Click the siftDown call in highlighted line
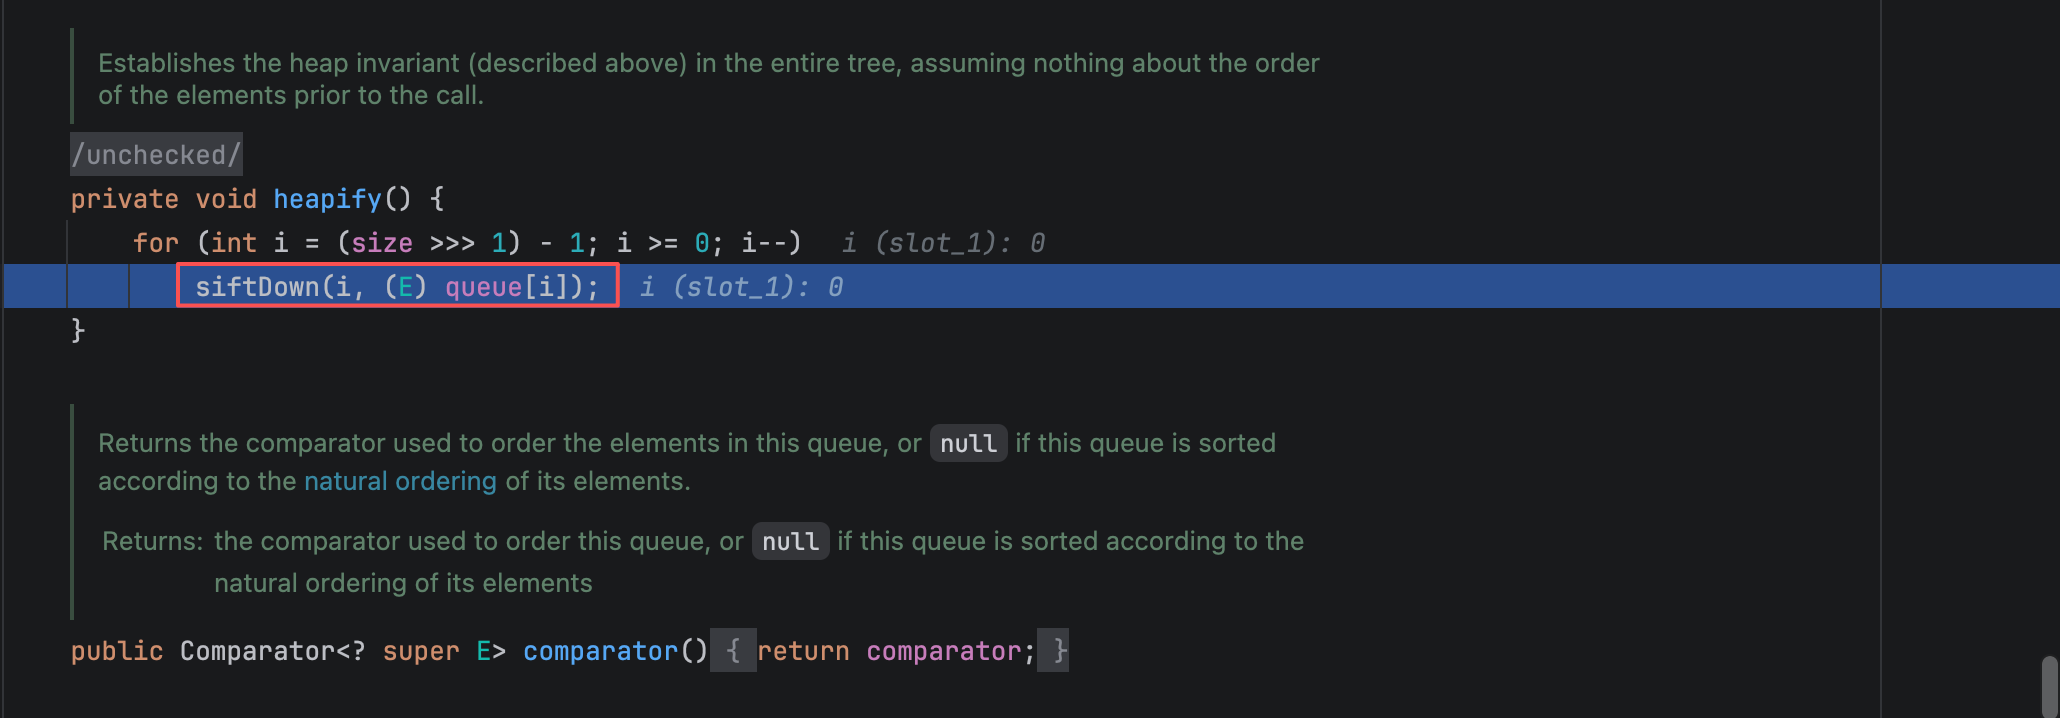2060x718 pixels. point(257,287)
